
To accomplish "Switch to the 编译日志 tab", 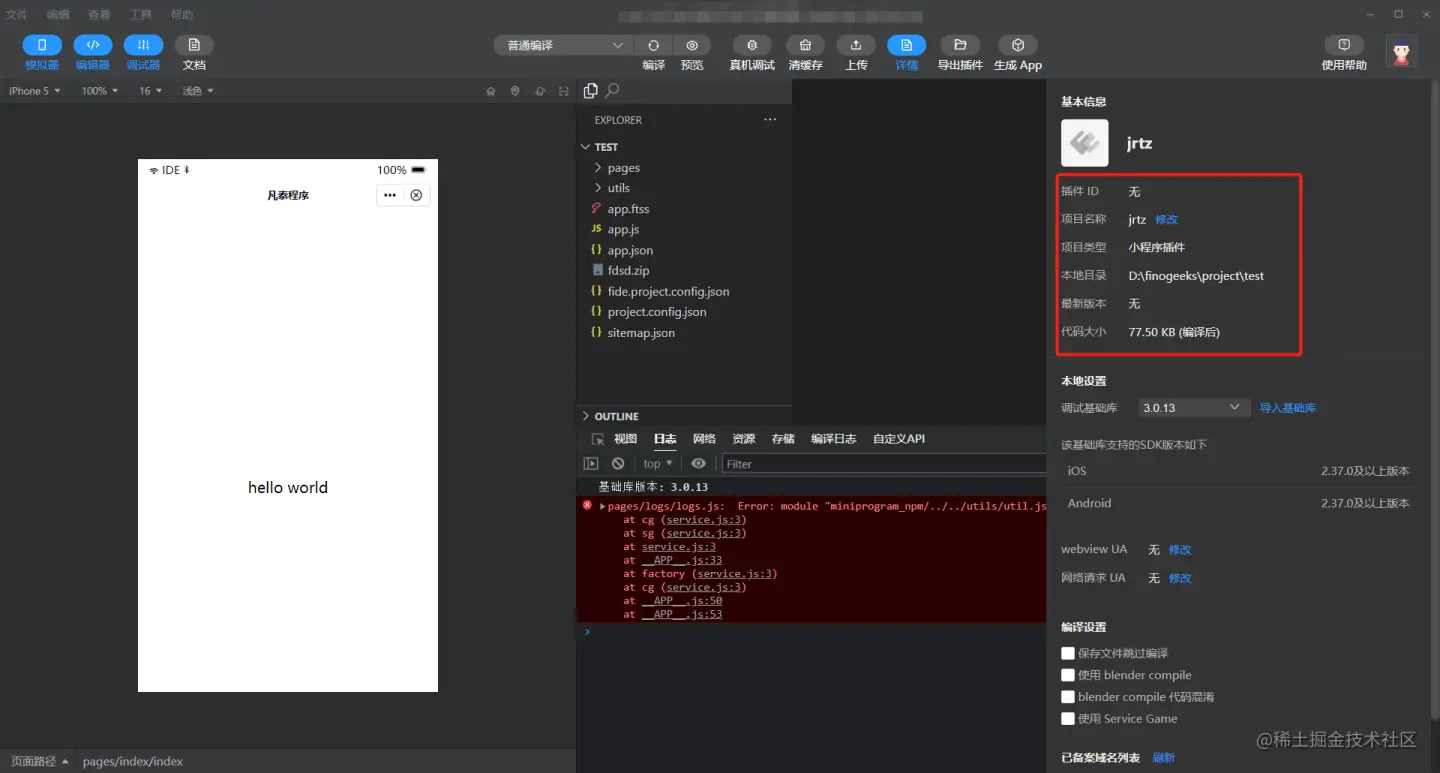I will click(x=834, y=439).
